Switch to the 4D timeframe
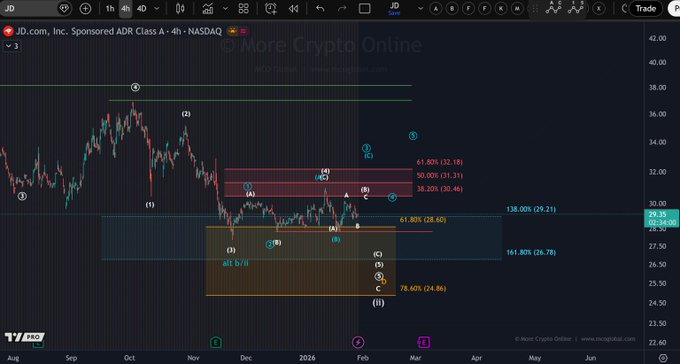This screenshot has height=364, width=680. [x=141, y=8]
